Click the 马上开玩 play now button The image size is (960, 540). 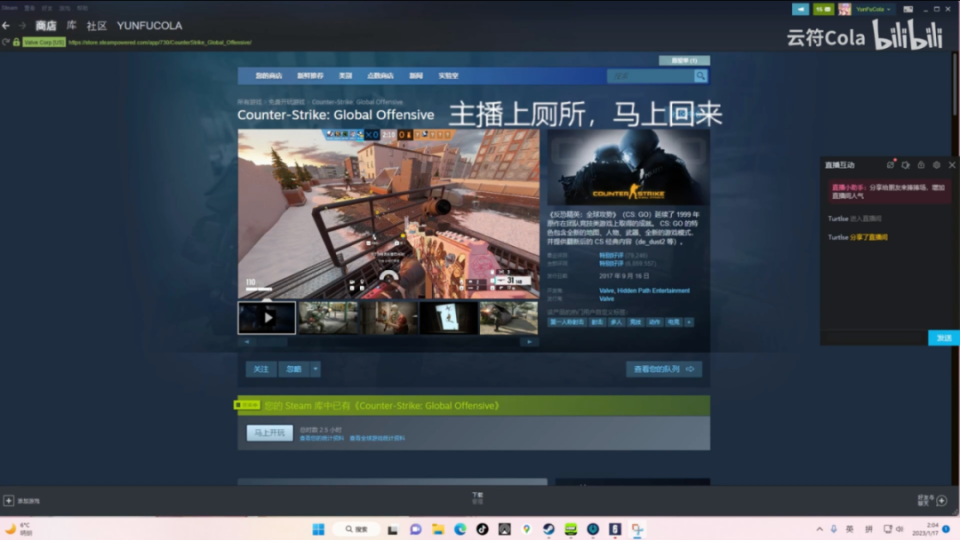(270, 433)
